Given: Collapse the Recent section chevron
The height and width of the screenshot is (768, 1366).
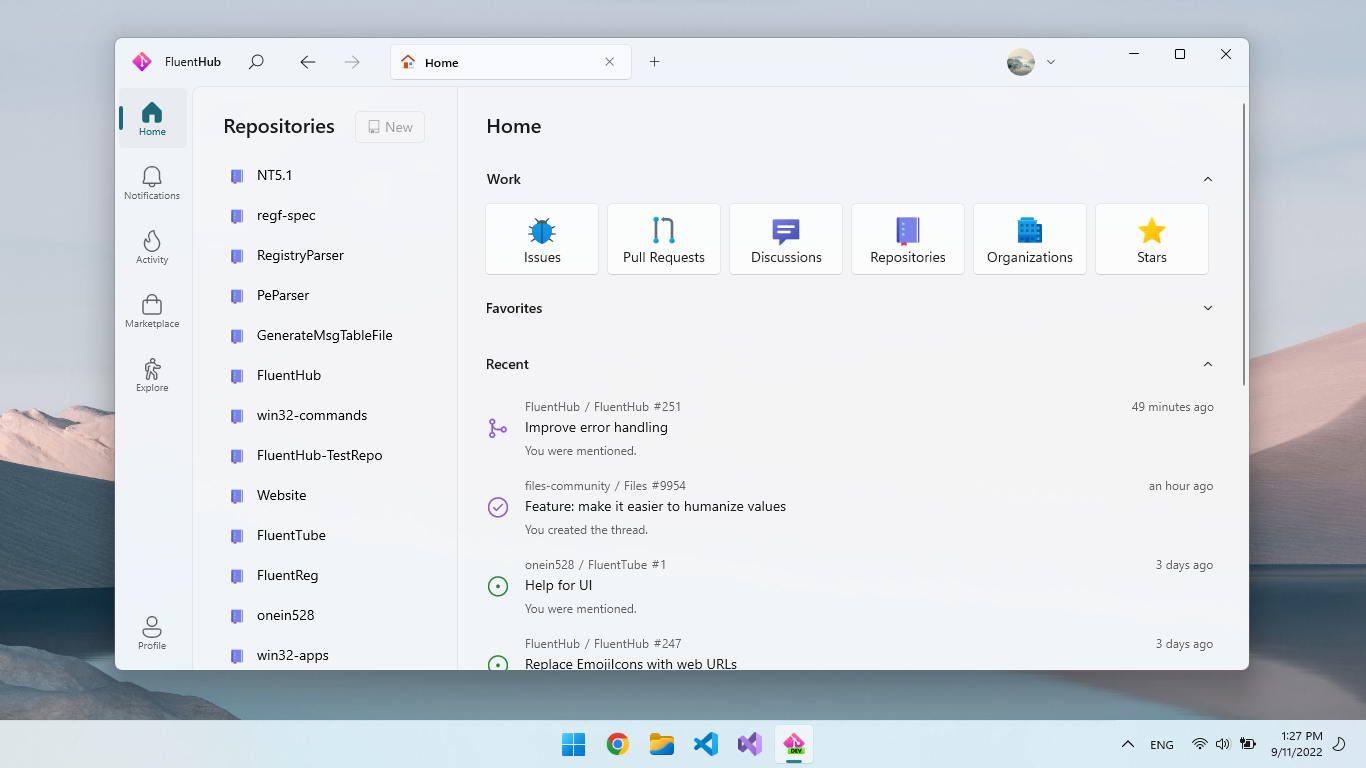Looking at the screenshot, I should 1208,364.
